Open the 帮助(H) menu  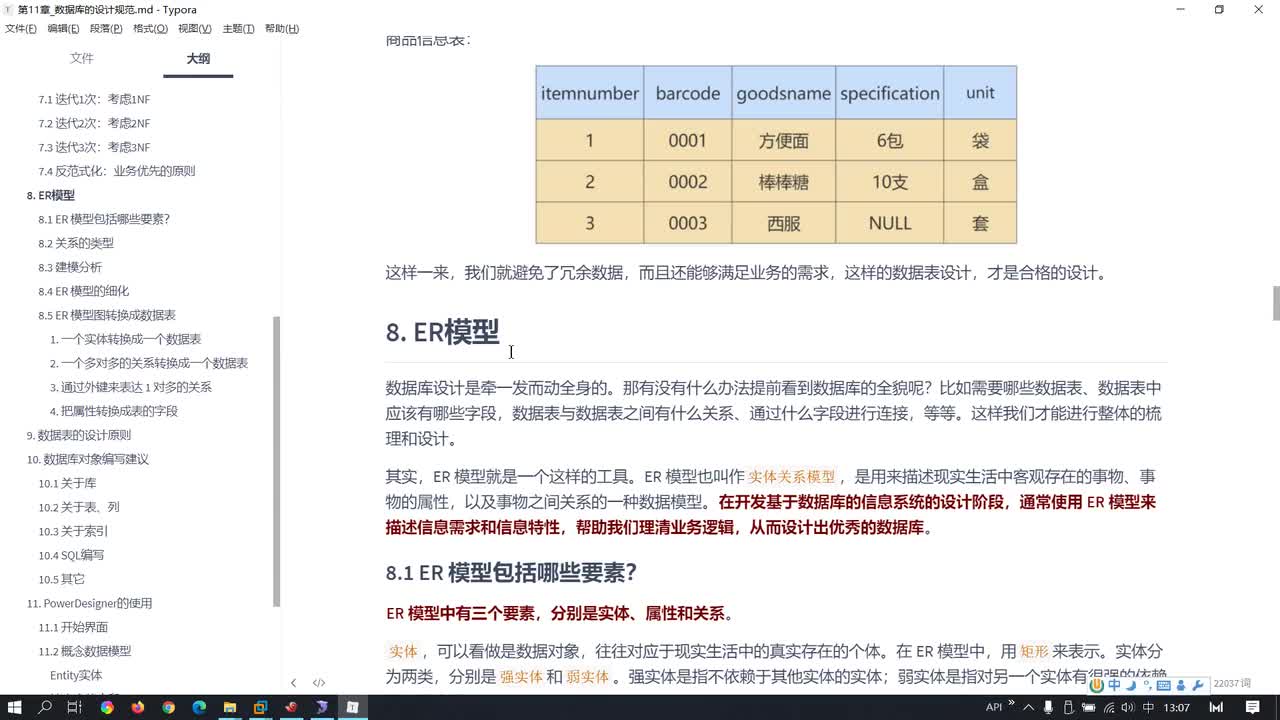(x=282, y=29)
